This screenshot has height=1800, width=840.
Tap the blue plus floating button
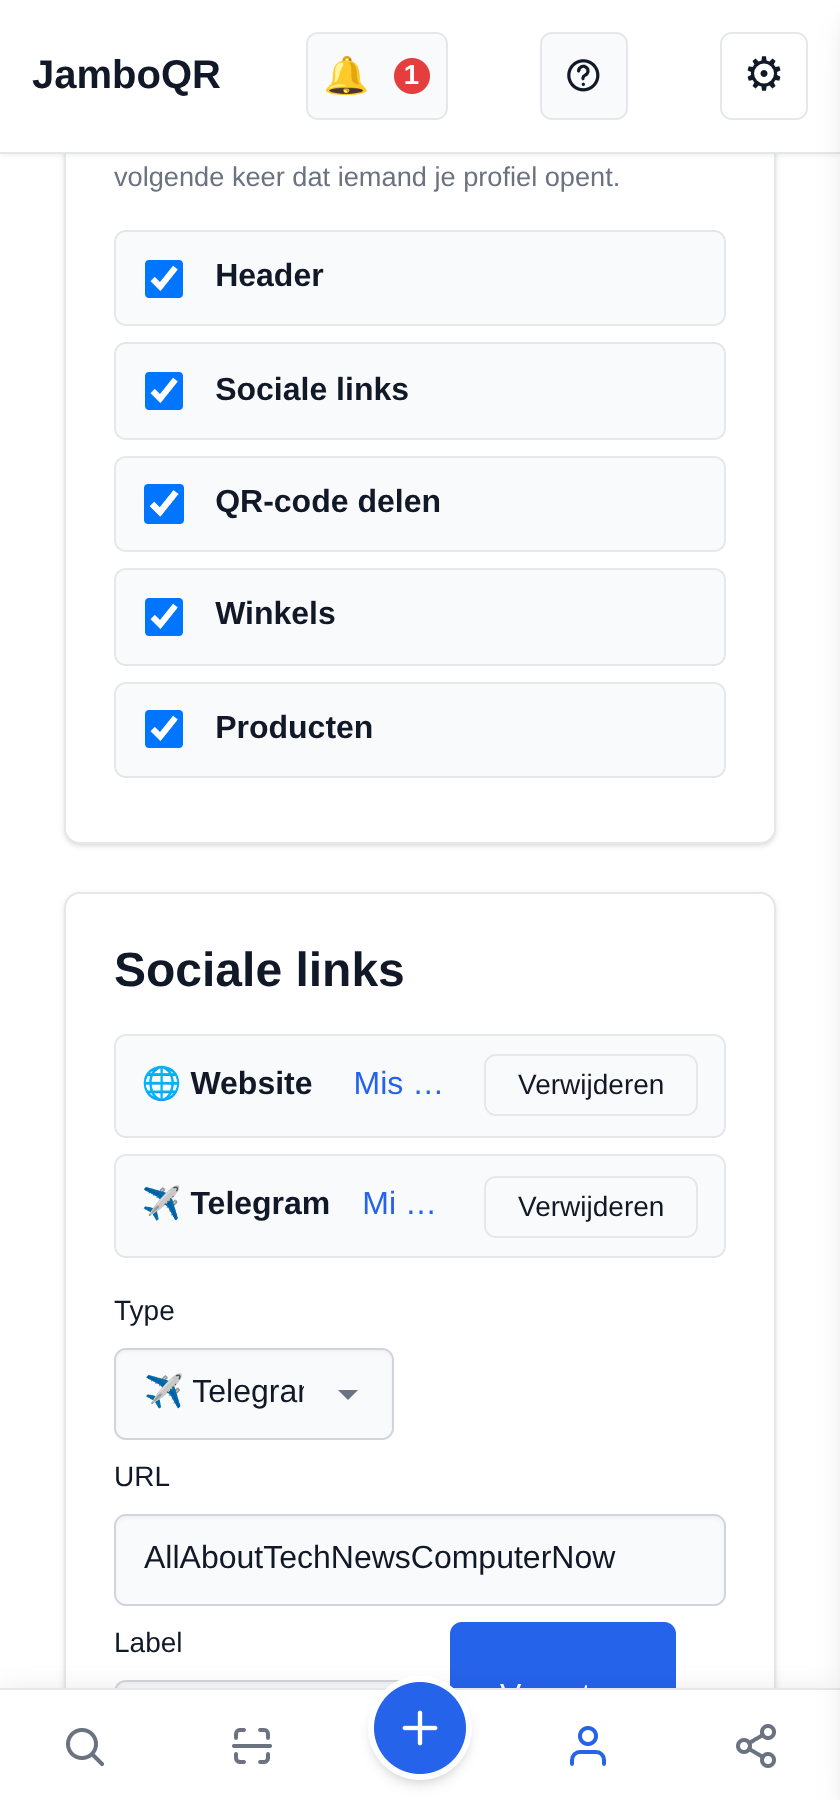pyautogui.click(x=420, y=1728)
